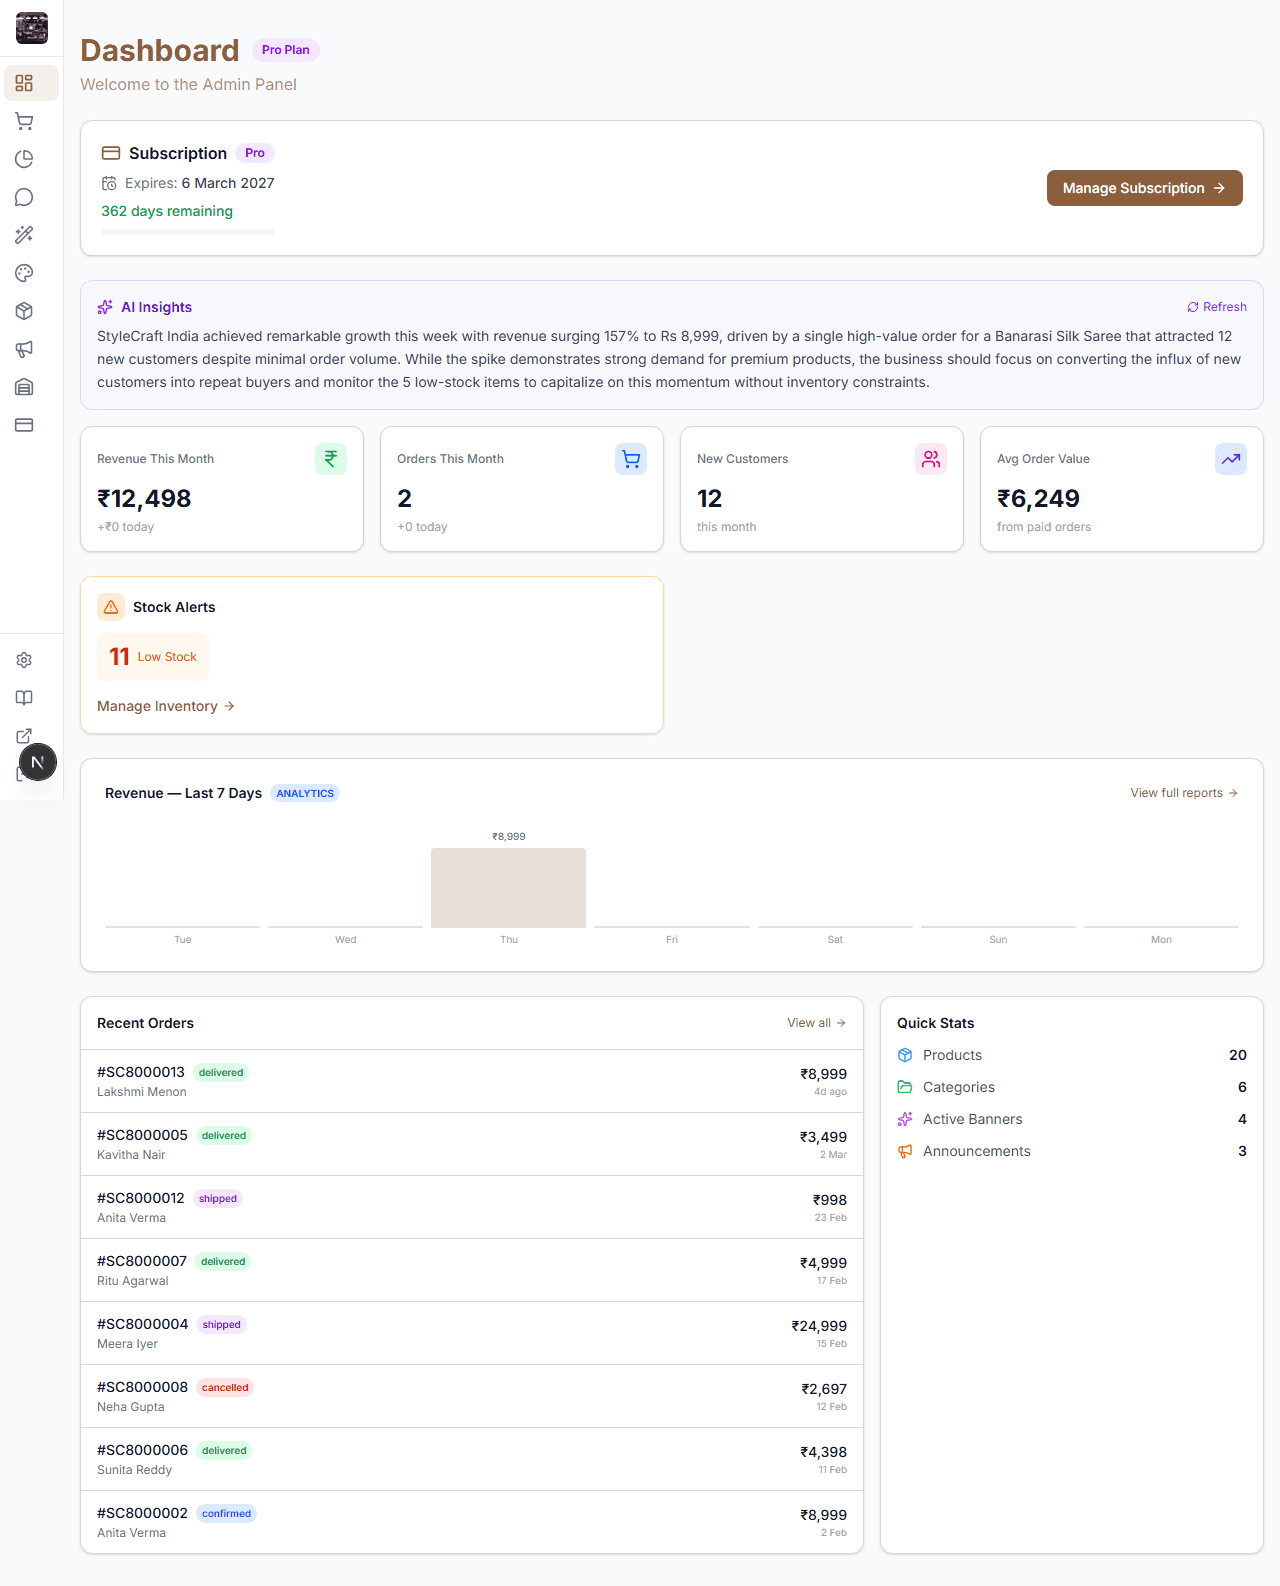Viewport: 1280px width, 1586px height.
Task: Click View all in Recent Orders
Action: [x=817, y=1023]
